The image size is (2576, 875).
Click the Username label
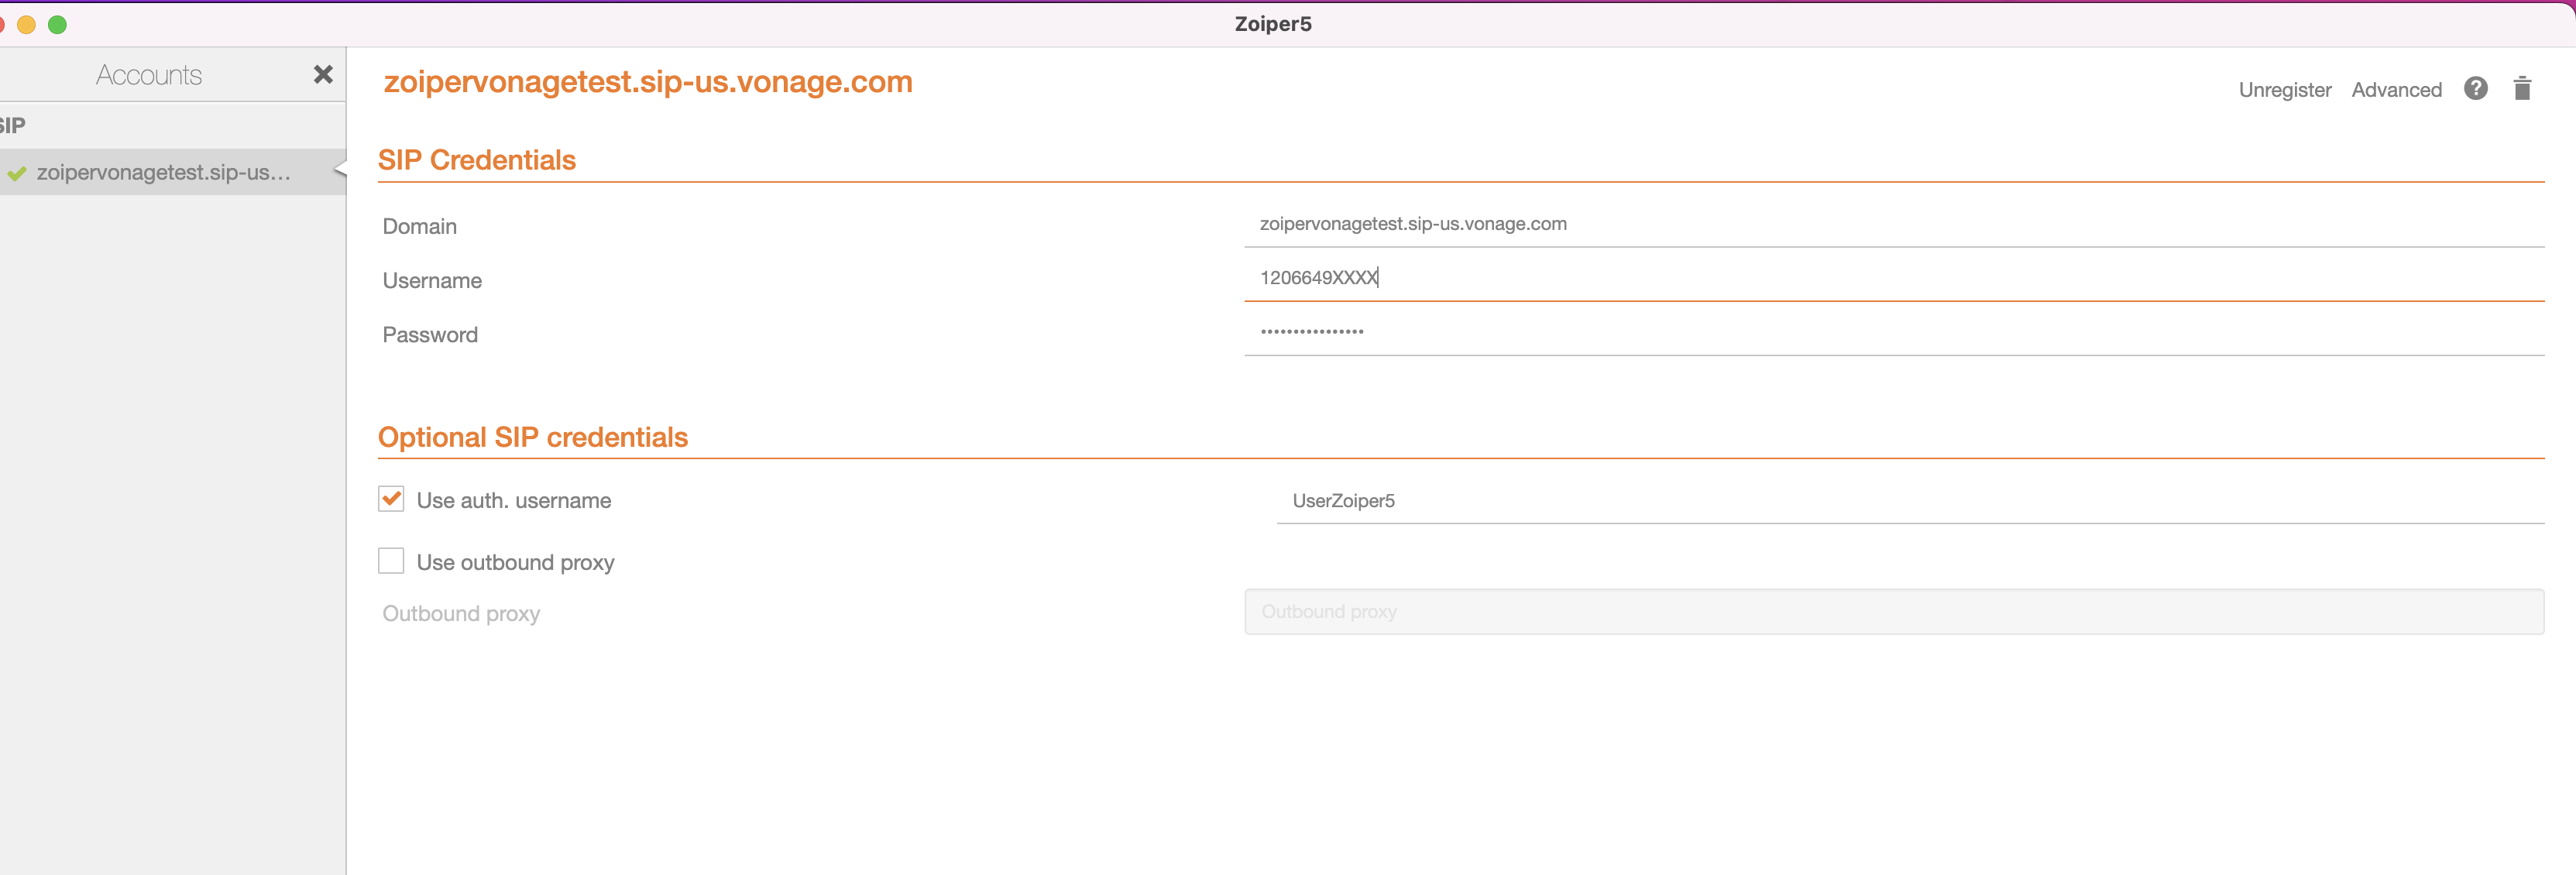[x=432, y=280]
